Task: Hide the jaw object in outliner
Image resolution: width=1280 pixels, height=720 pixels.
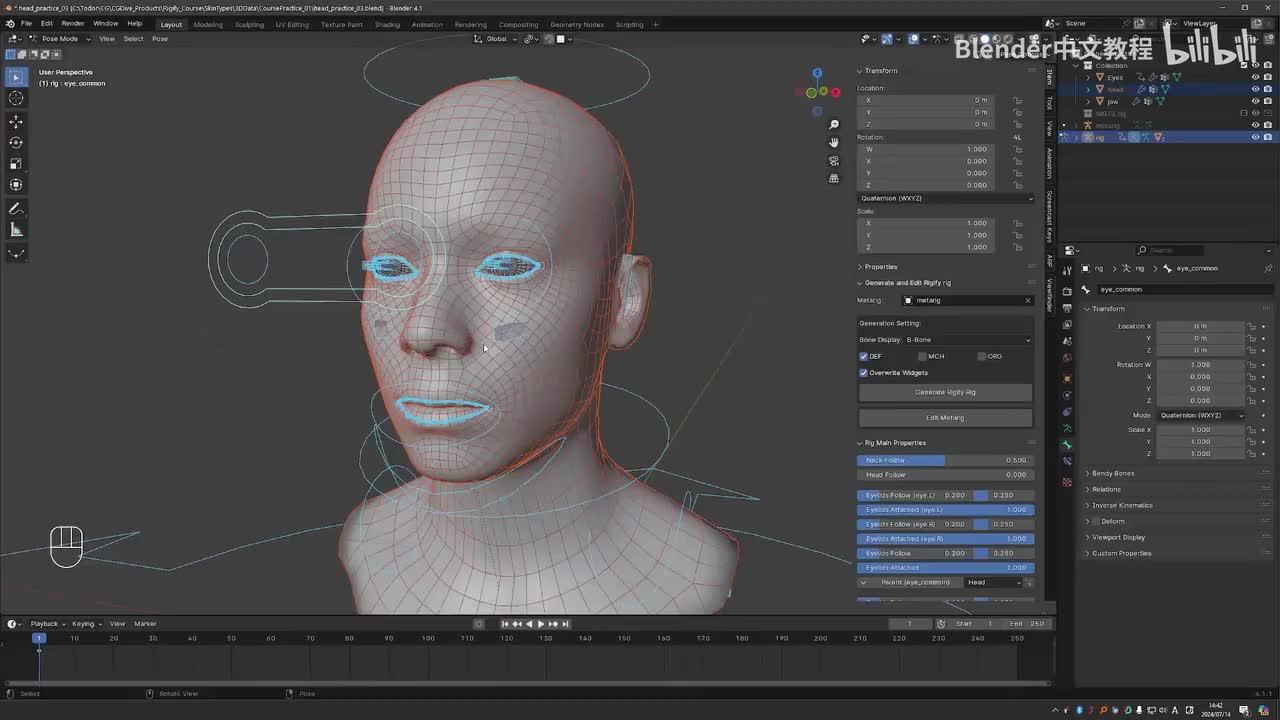Action: [1255, 101]
